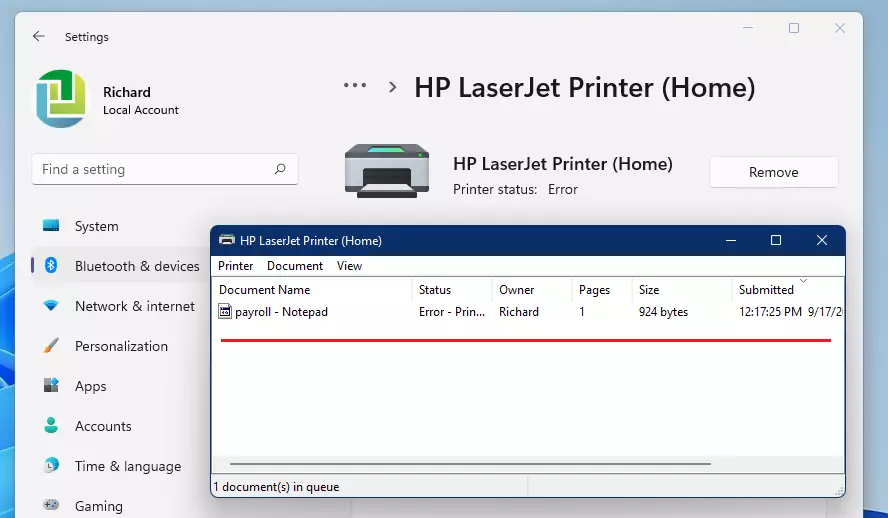This screenshot has width=888, height=518.
Task: Click the Richard owner cell in queue
Action: tap(519, 312)
